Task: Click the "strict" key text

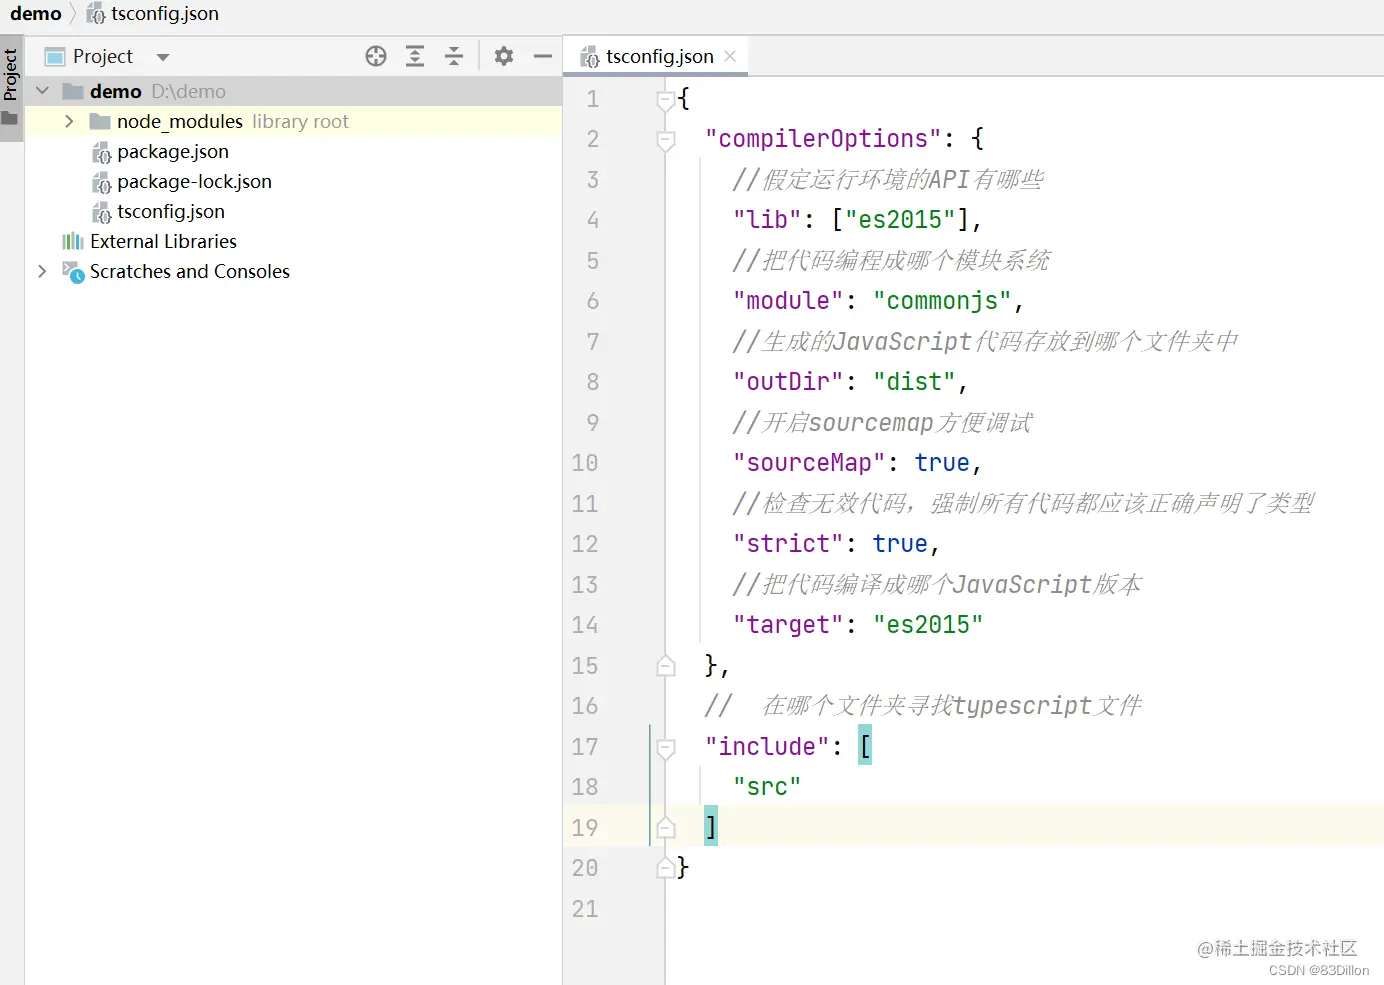Action: 788,544
